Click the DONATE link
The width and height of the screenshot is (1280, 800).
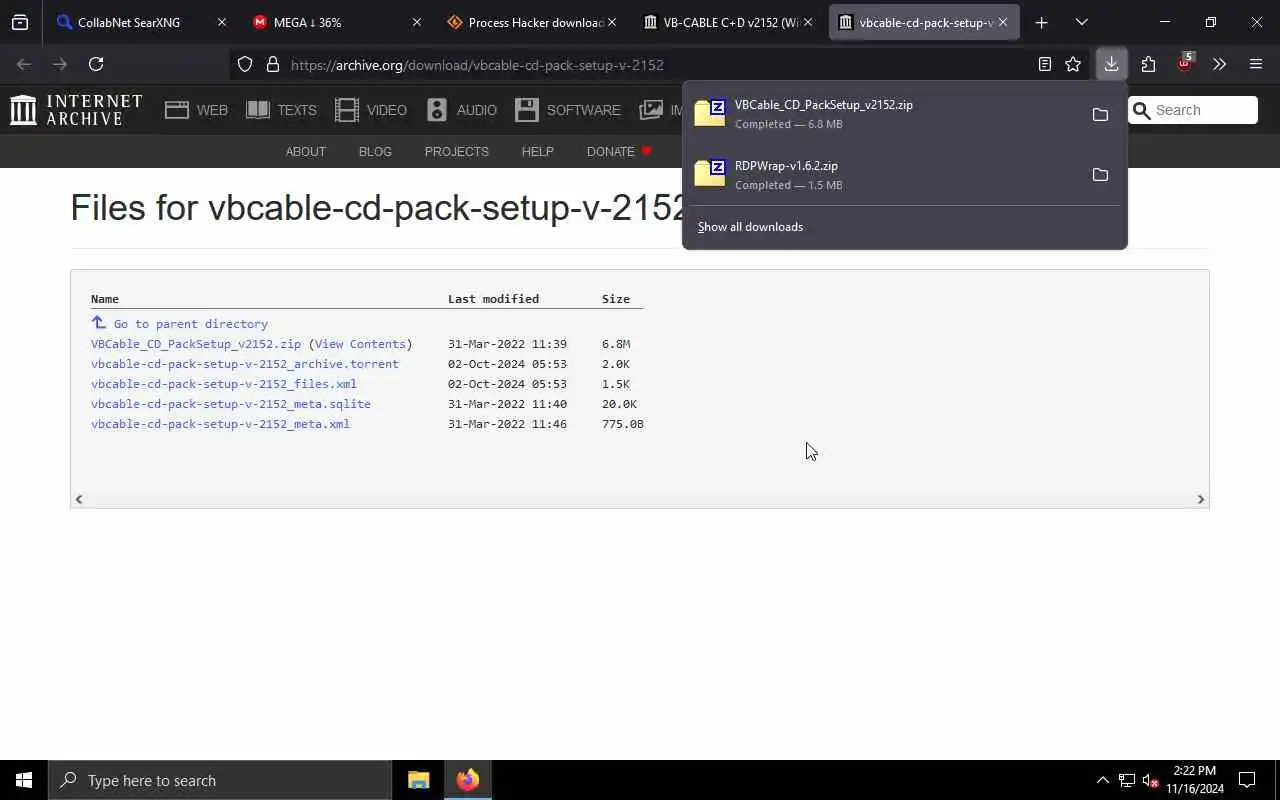point(619,151)
